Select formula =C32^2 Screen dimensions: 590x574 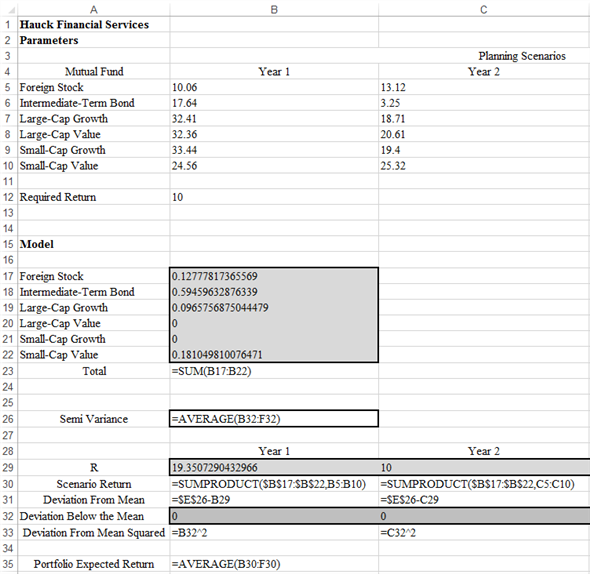click(484, 533)
